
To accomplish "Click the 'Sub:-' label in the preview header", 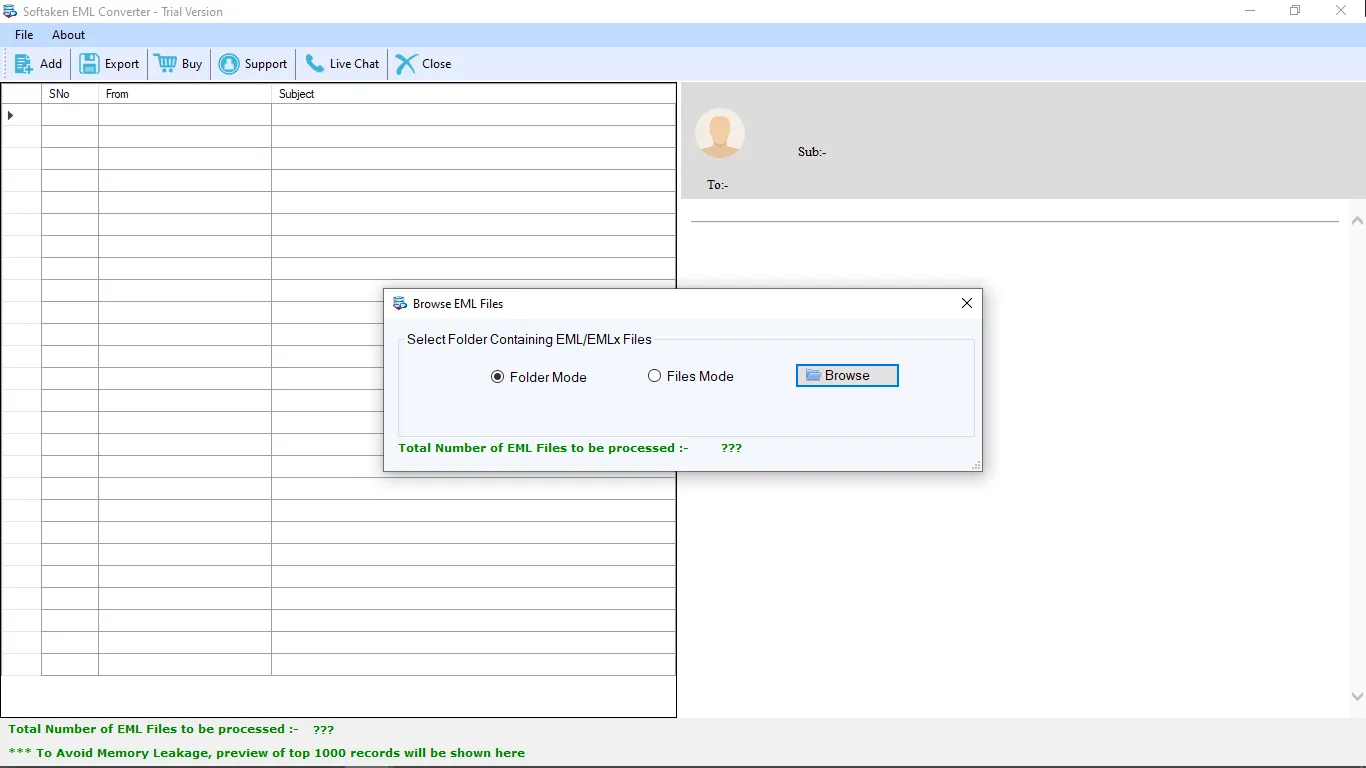I will pos(812,152).
